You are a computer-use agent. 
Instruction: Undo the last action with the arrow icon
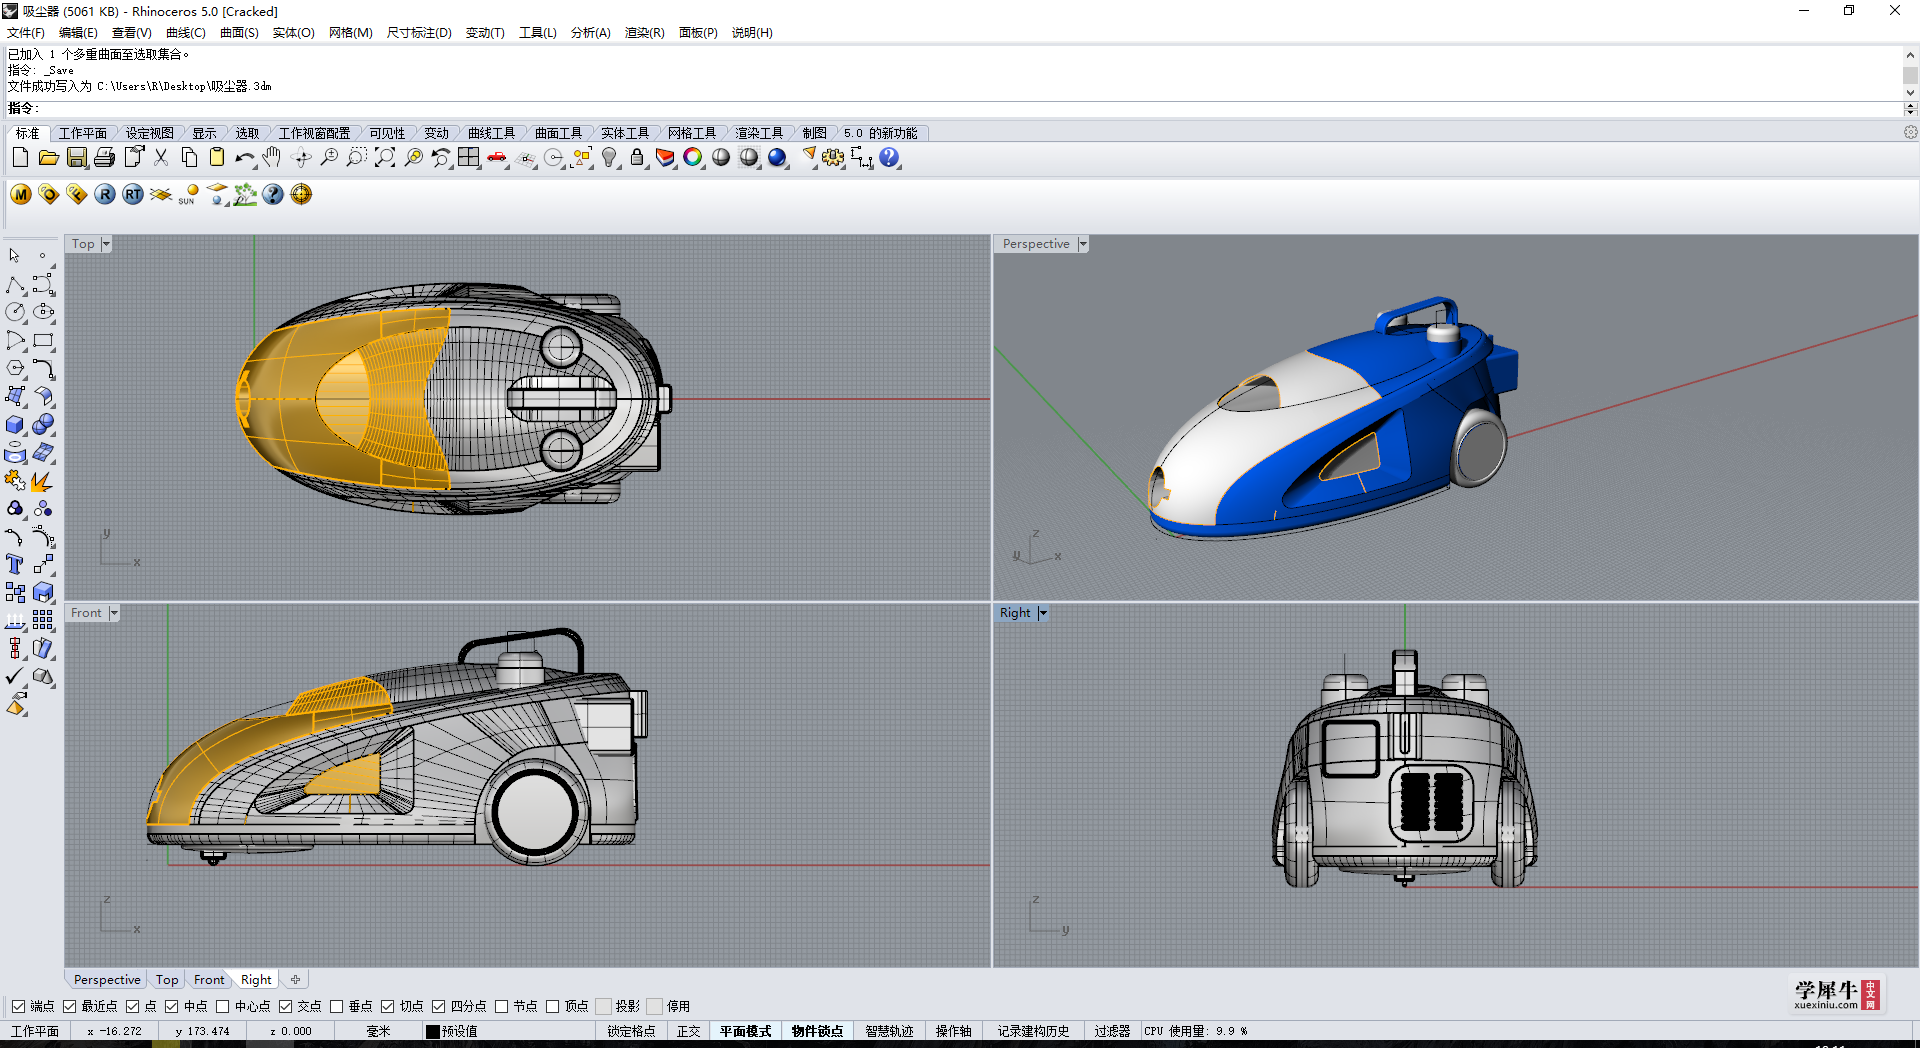[244, 157]
